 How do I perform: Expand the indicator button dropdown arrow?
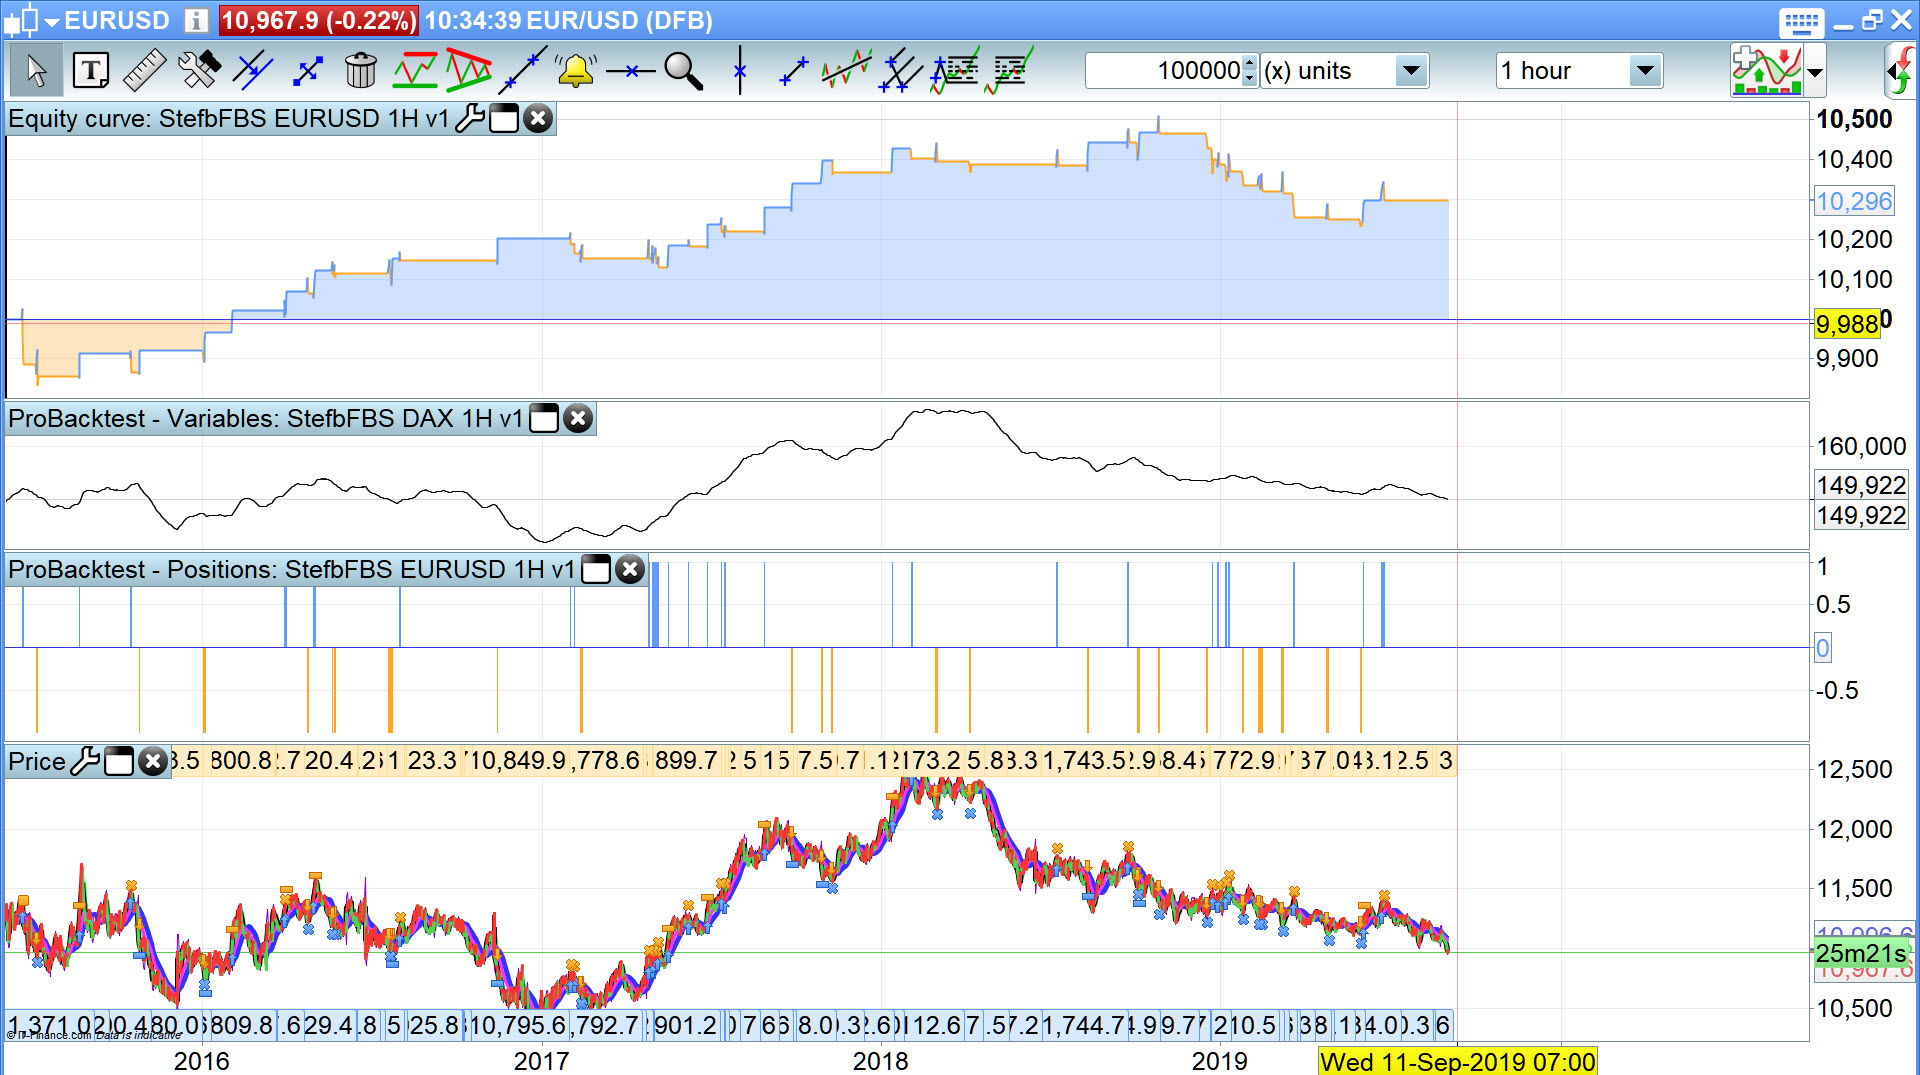(1815, 72)
